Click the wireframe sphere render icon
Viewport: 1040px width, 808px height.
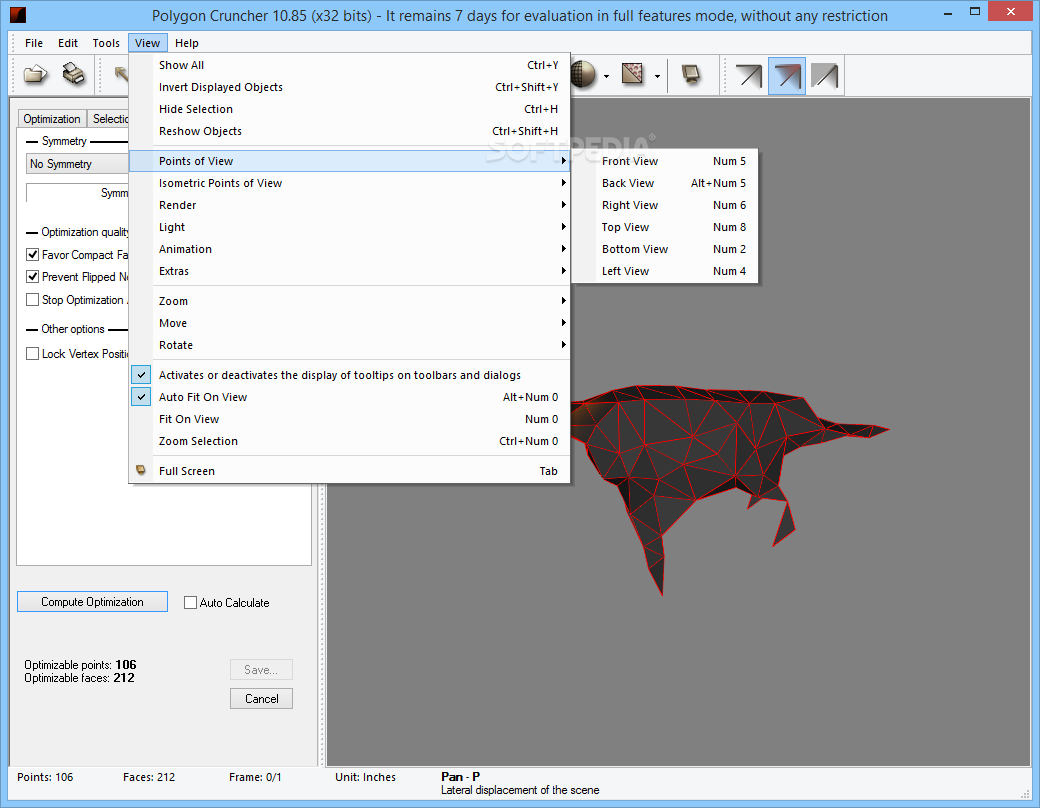pyautogui.click(x=583, y=75)
